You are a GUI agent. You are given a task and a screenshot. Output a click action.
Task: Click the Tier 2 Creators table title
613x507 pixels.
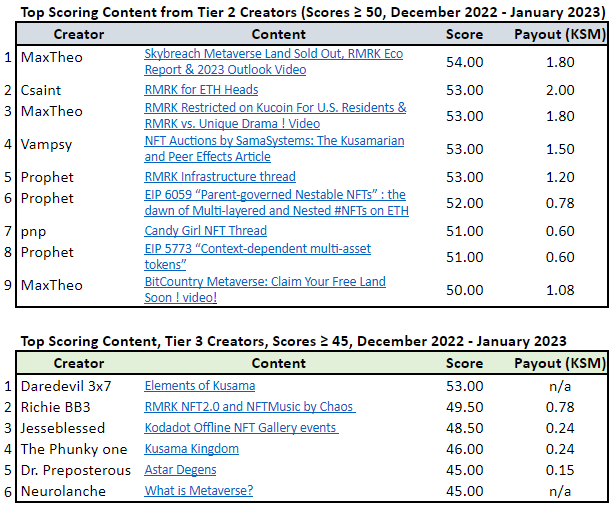313,12
